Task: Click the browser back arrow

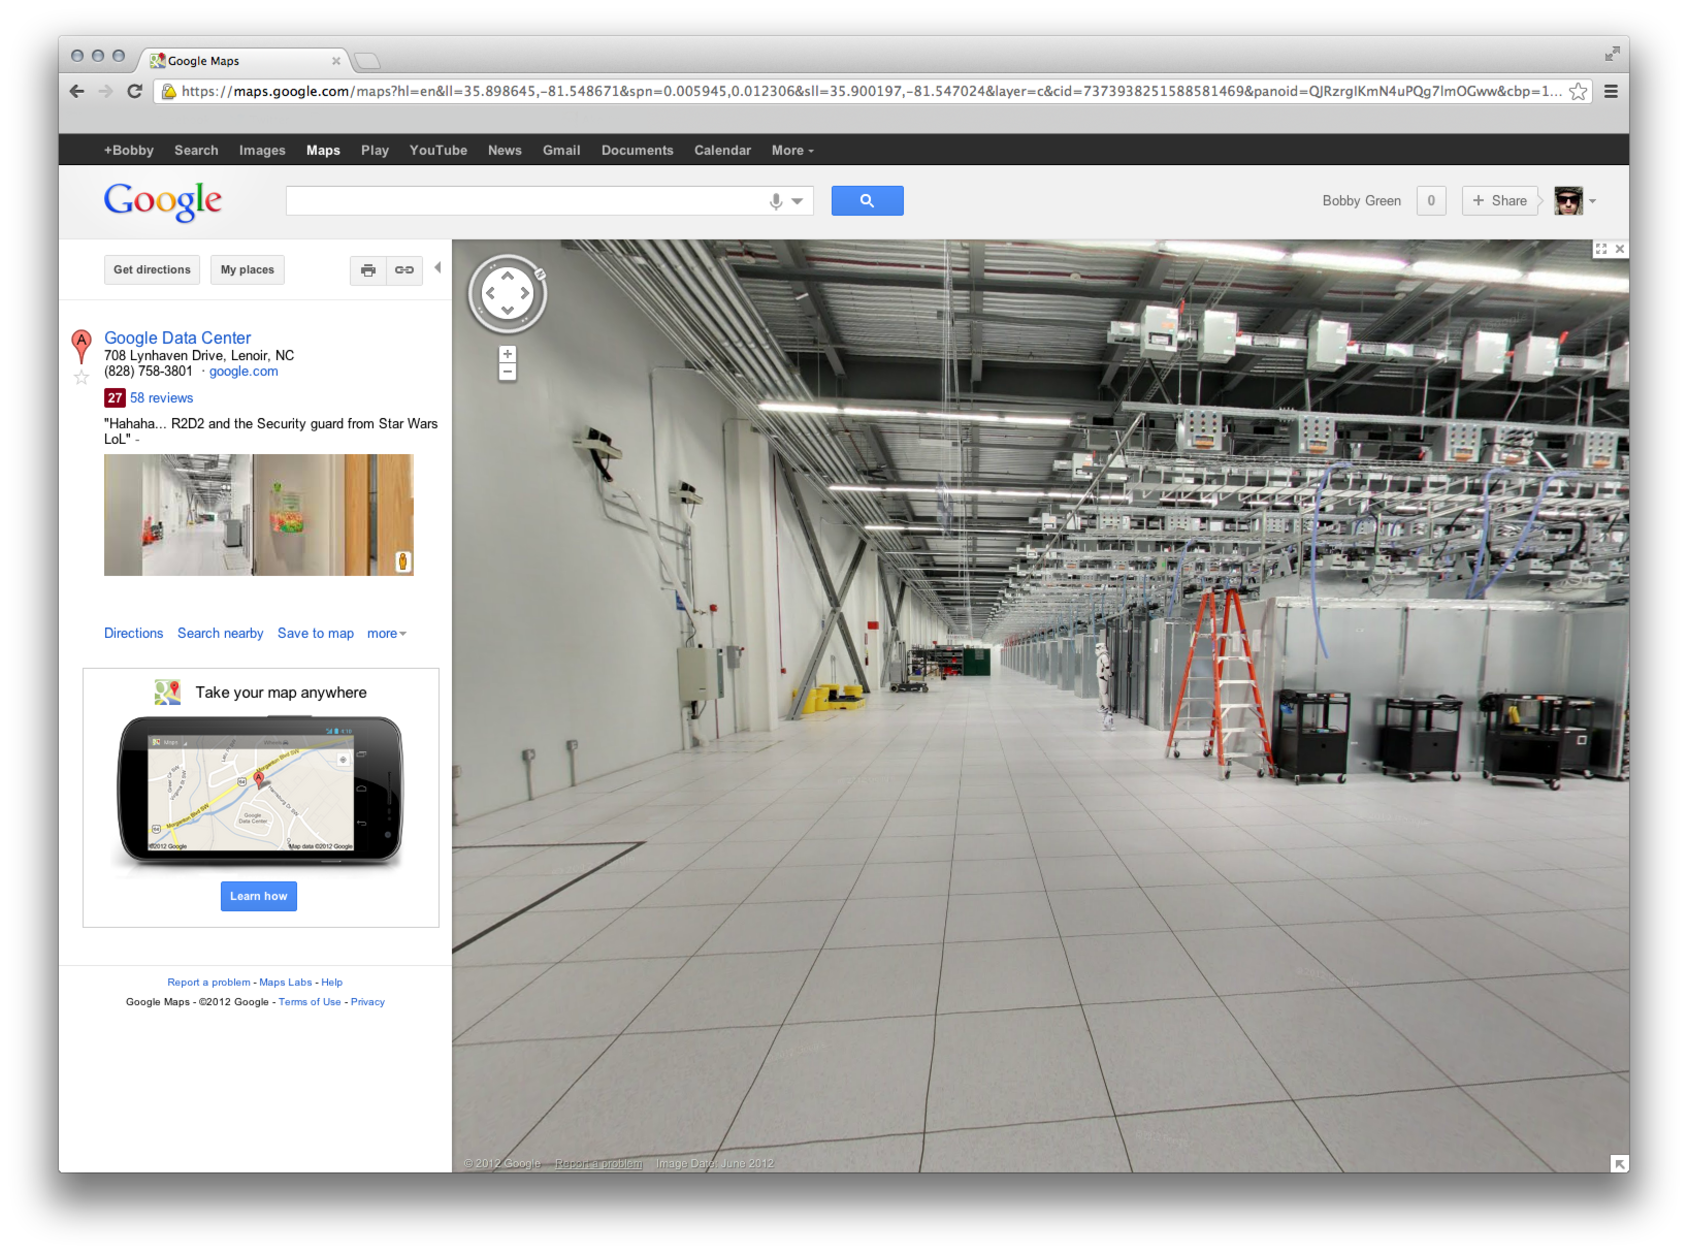Action: 77,91
